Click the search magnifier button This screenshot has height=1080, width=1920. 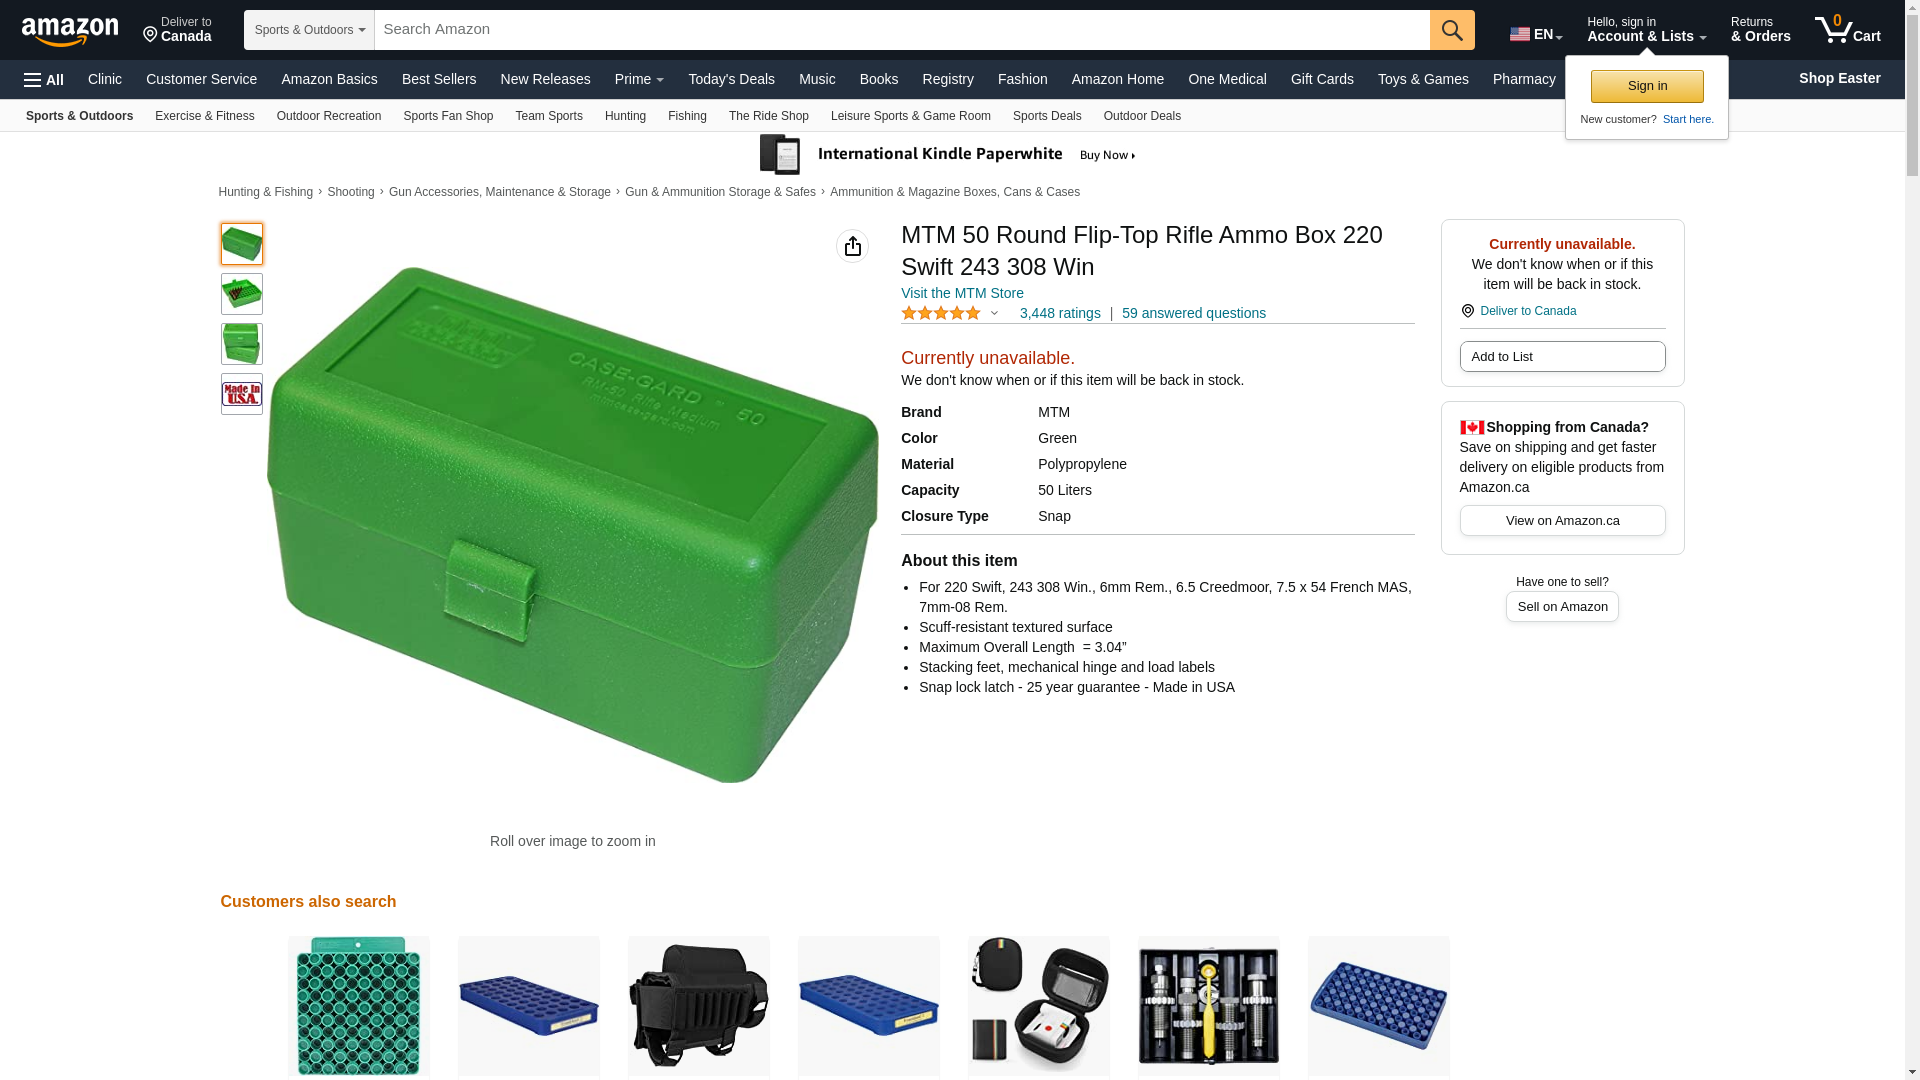pos(1452,30)
